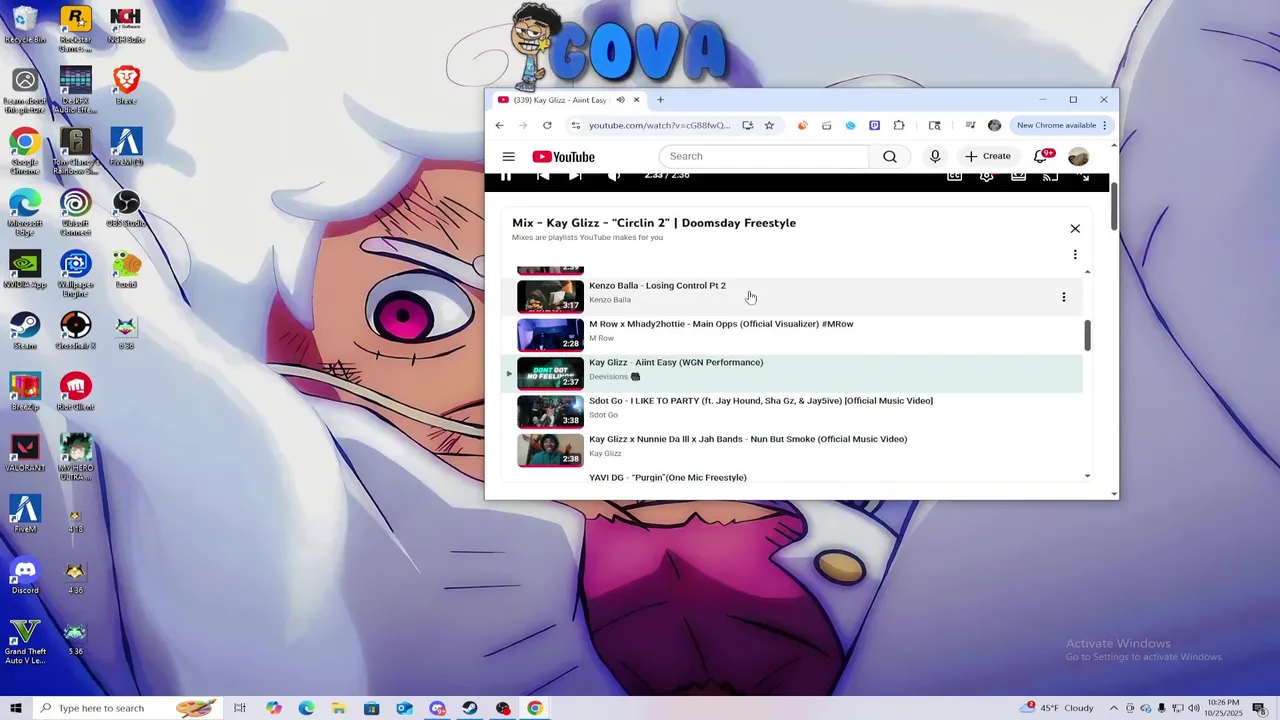Screen dimensions: 1280x720
Task: Select Kay Glizz - Aiint Easy (WGN Performance)
Action: [676, 363]
